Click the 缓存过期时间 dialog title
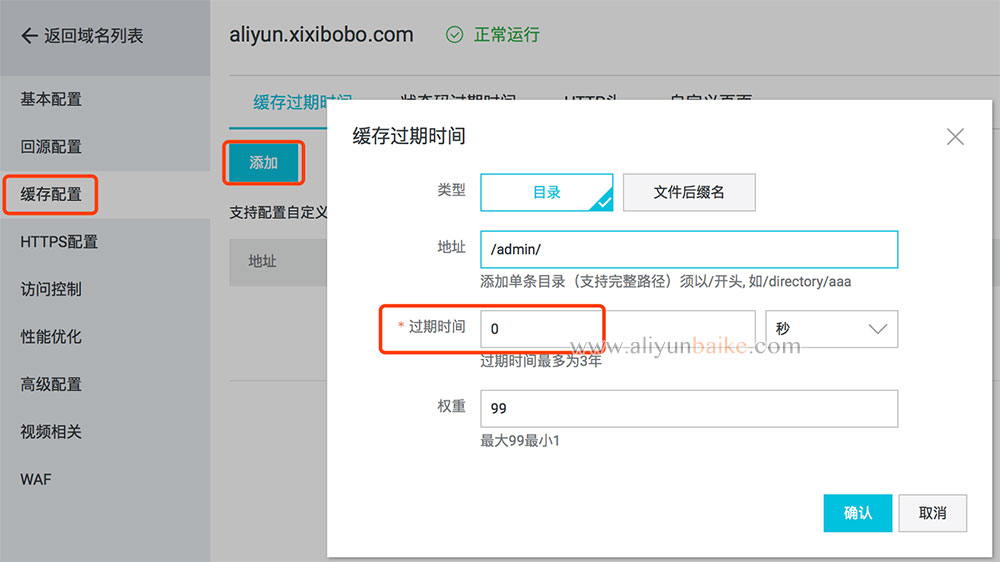The height and width of the screenshot is (562, 1000). pyautogui.click(x=409, y=136)
